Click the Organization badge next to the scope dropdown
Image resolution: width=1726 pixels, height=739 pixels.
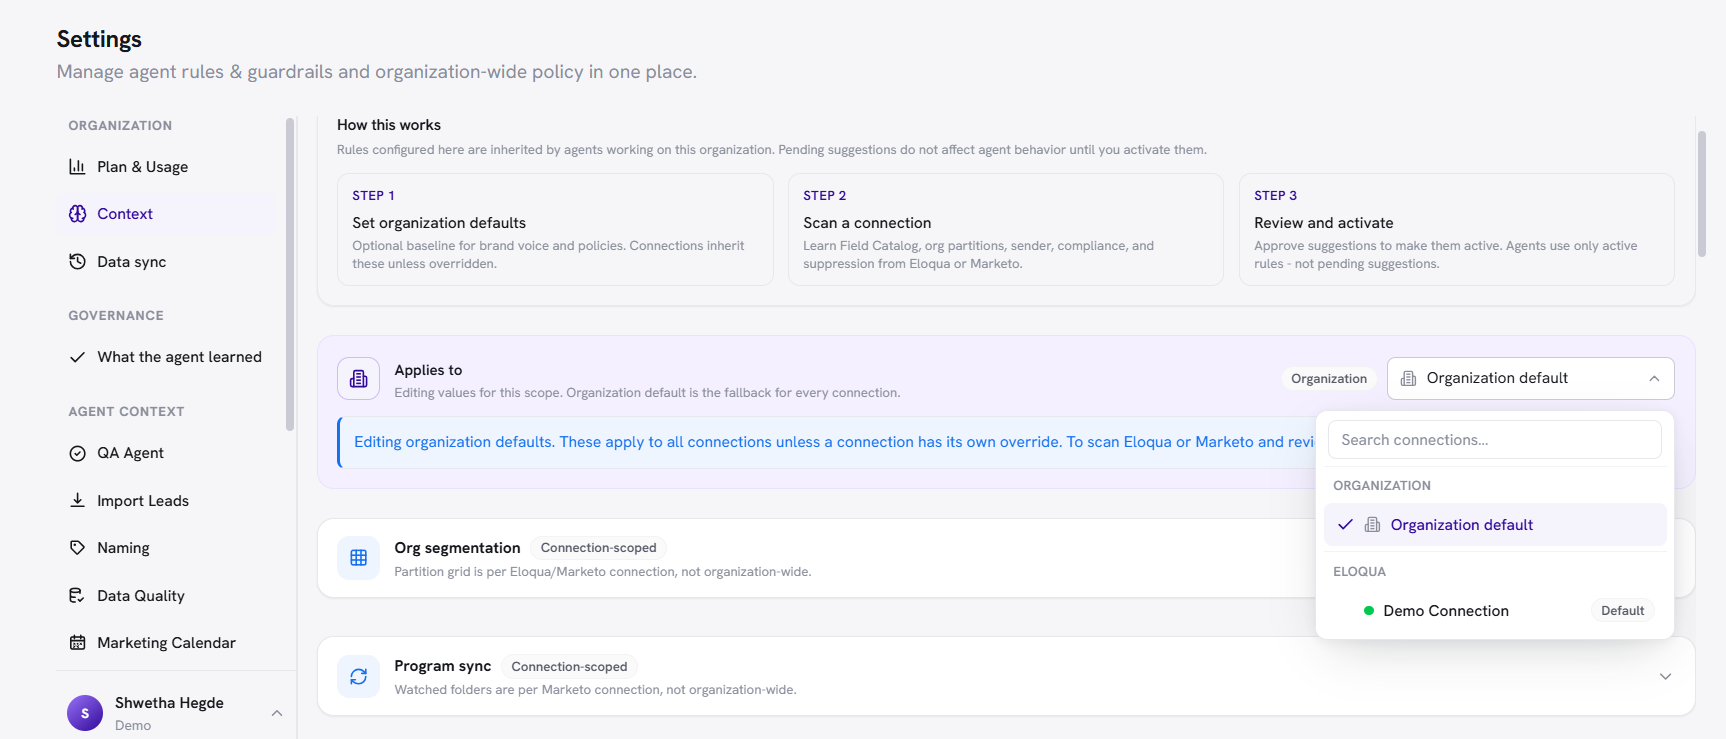[x=1329, y=379]
